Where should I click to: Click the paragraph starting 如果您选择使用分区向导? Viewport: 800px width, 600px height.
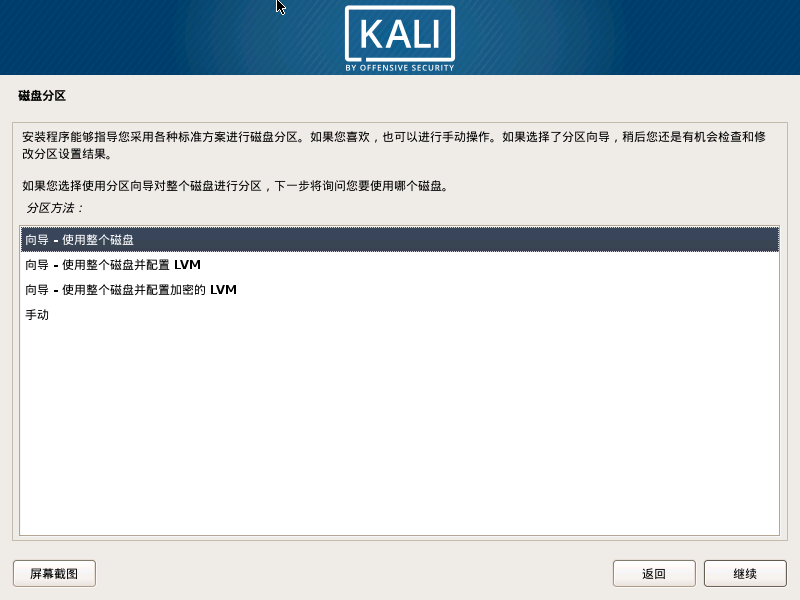tap(235, 186)
